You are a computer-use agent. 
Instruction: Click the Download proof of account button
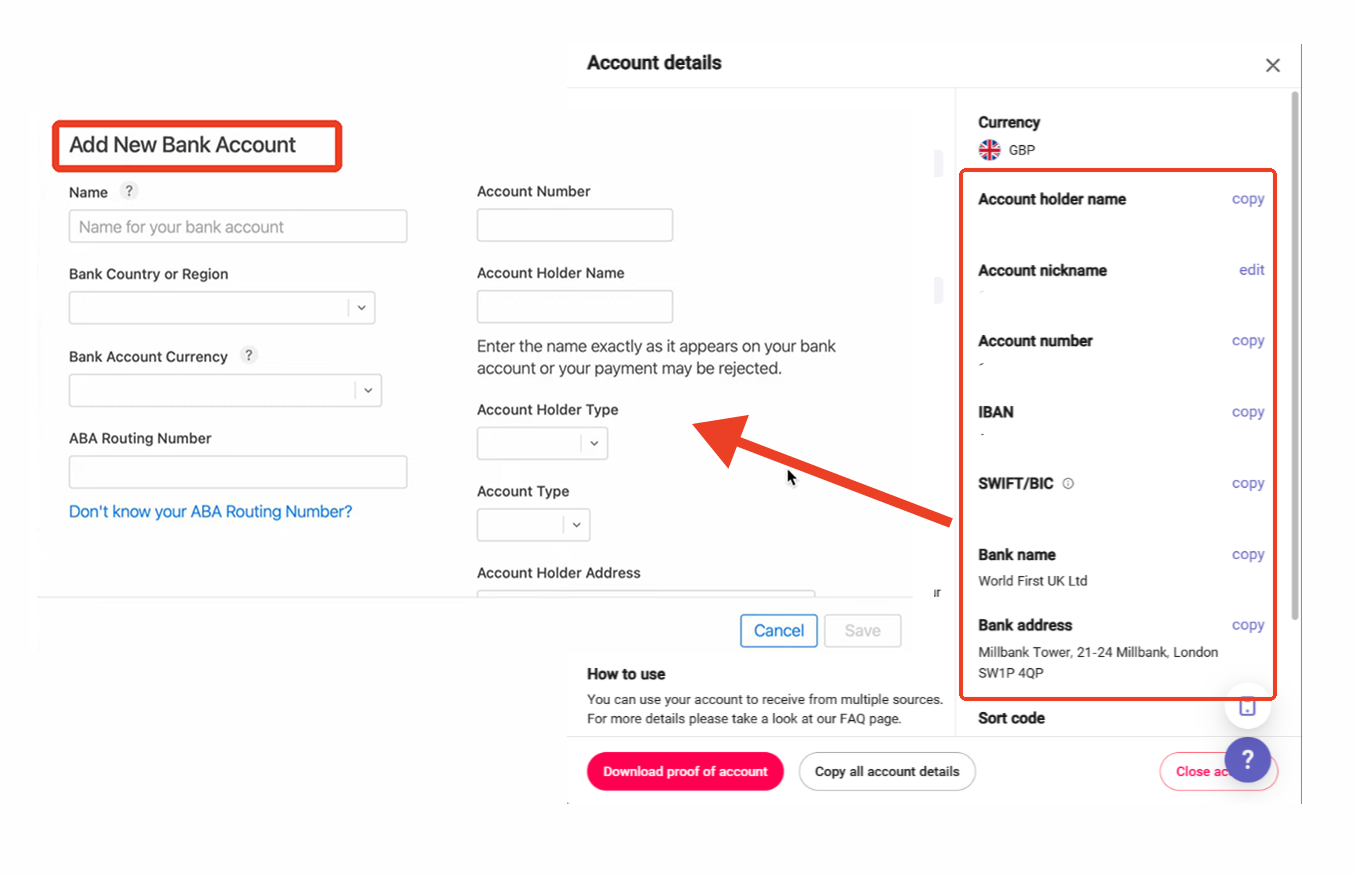(685, 771)
